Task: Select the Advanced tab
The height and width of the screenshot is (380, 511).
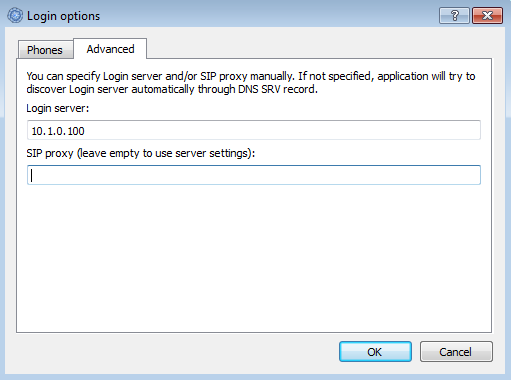Action: pyautogui.click(x=110, y=49)
